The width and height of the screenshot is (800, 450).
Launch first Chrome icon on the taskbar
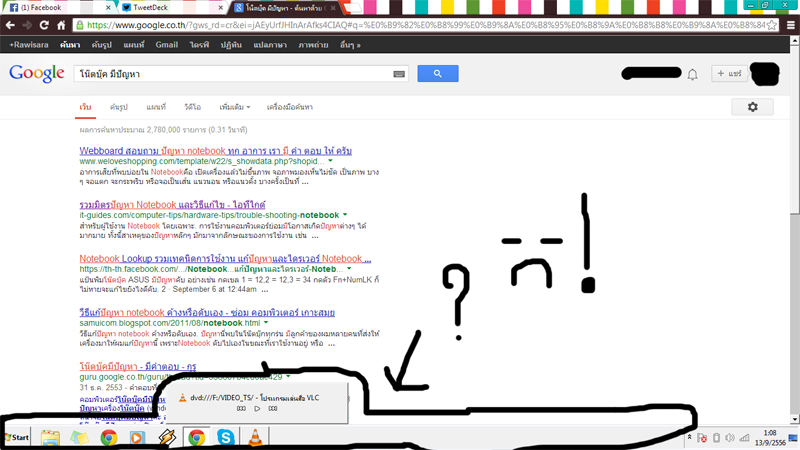click(109, 438)
